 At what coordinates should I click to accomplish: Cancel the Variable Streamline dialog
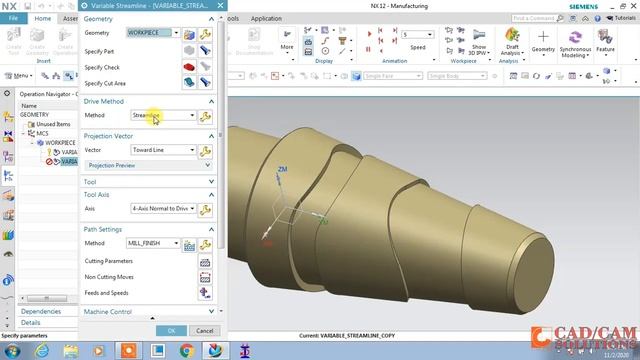(x=204, y=331)
